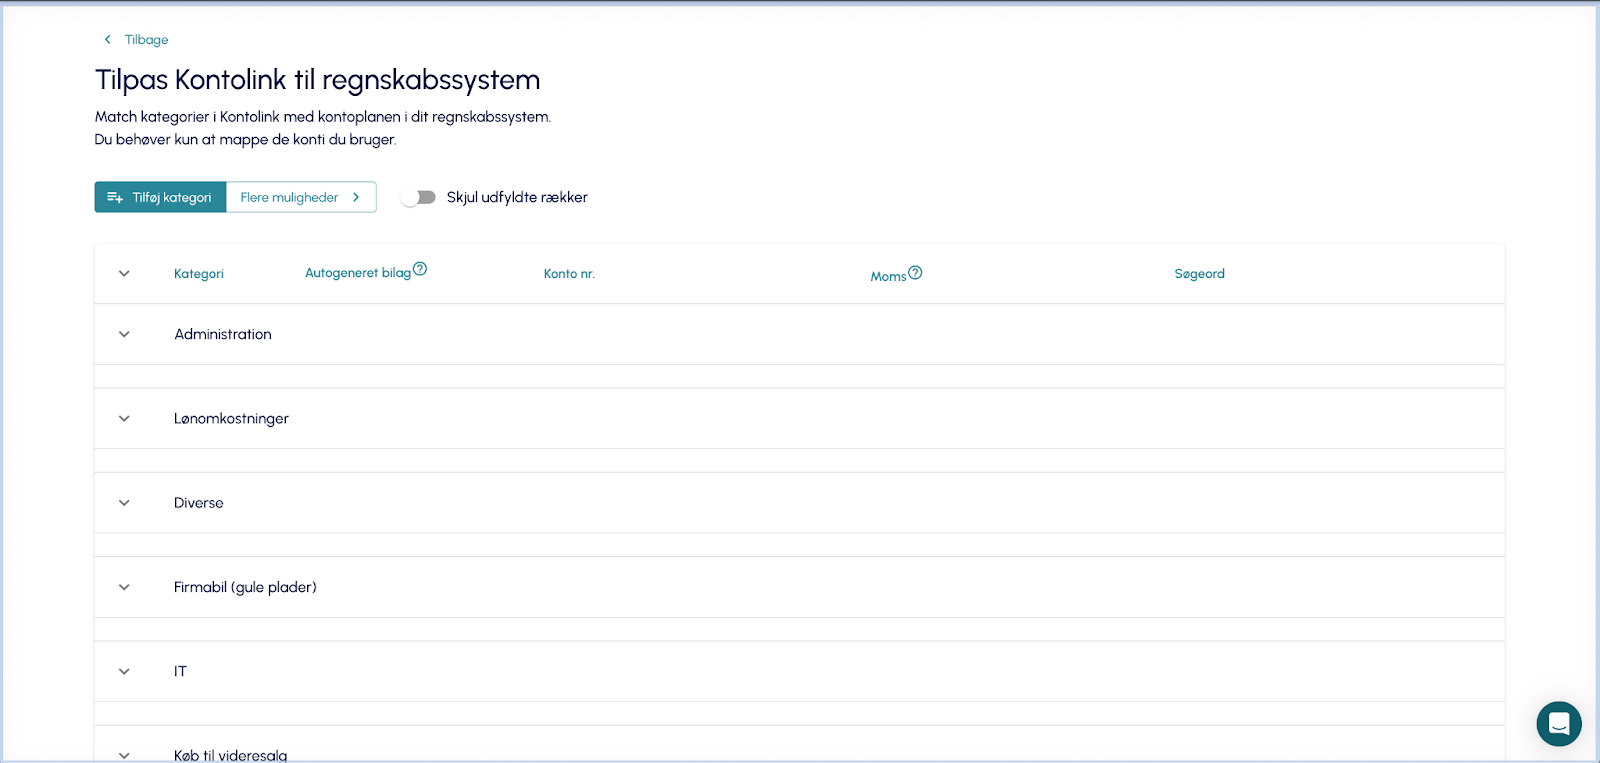Expand the Diverse category chevron
This screenshot has height=763, width=1600.
coord(124,503)
